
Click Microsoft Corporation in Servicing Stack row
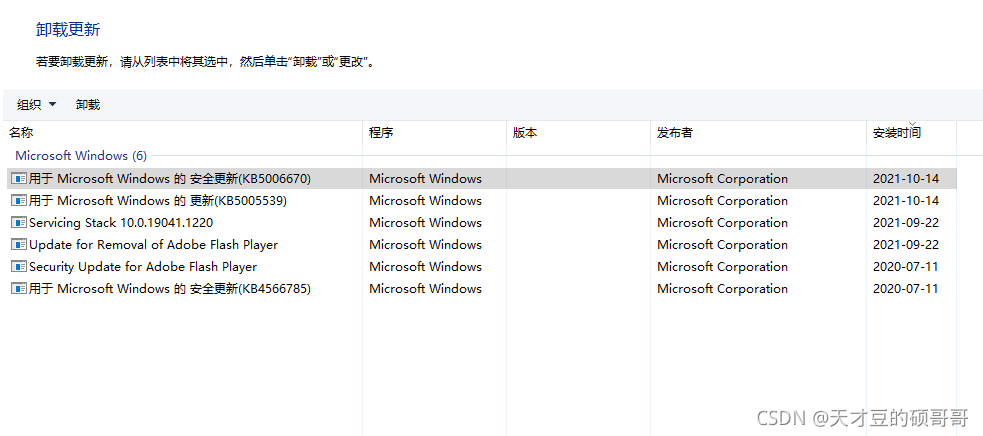[x=722, y=223]
